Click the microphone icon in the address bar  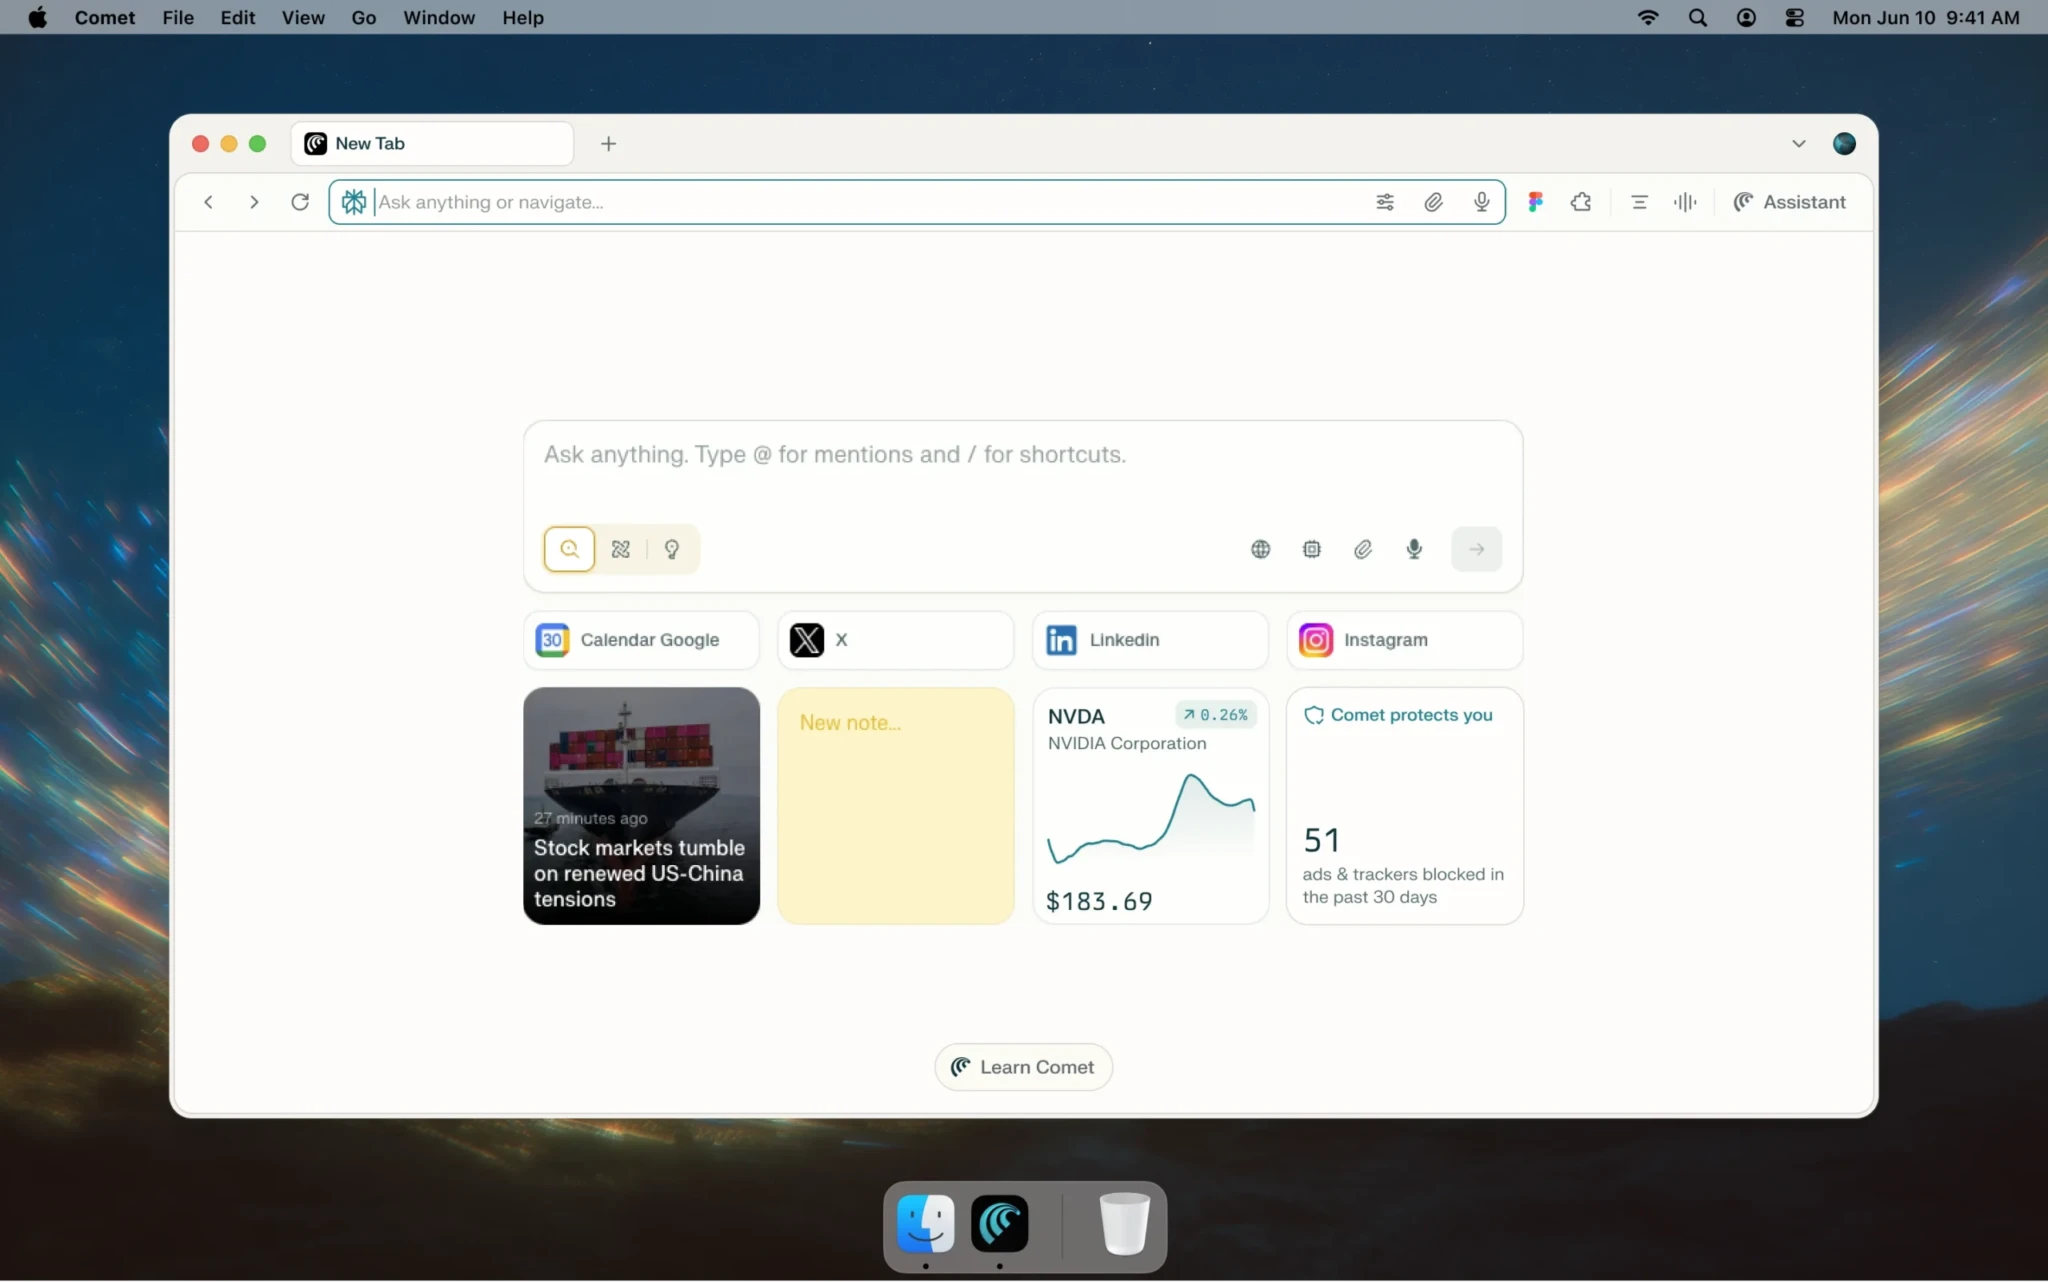point(1482,202)
